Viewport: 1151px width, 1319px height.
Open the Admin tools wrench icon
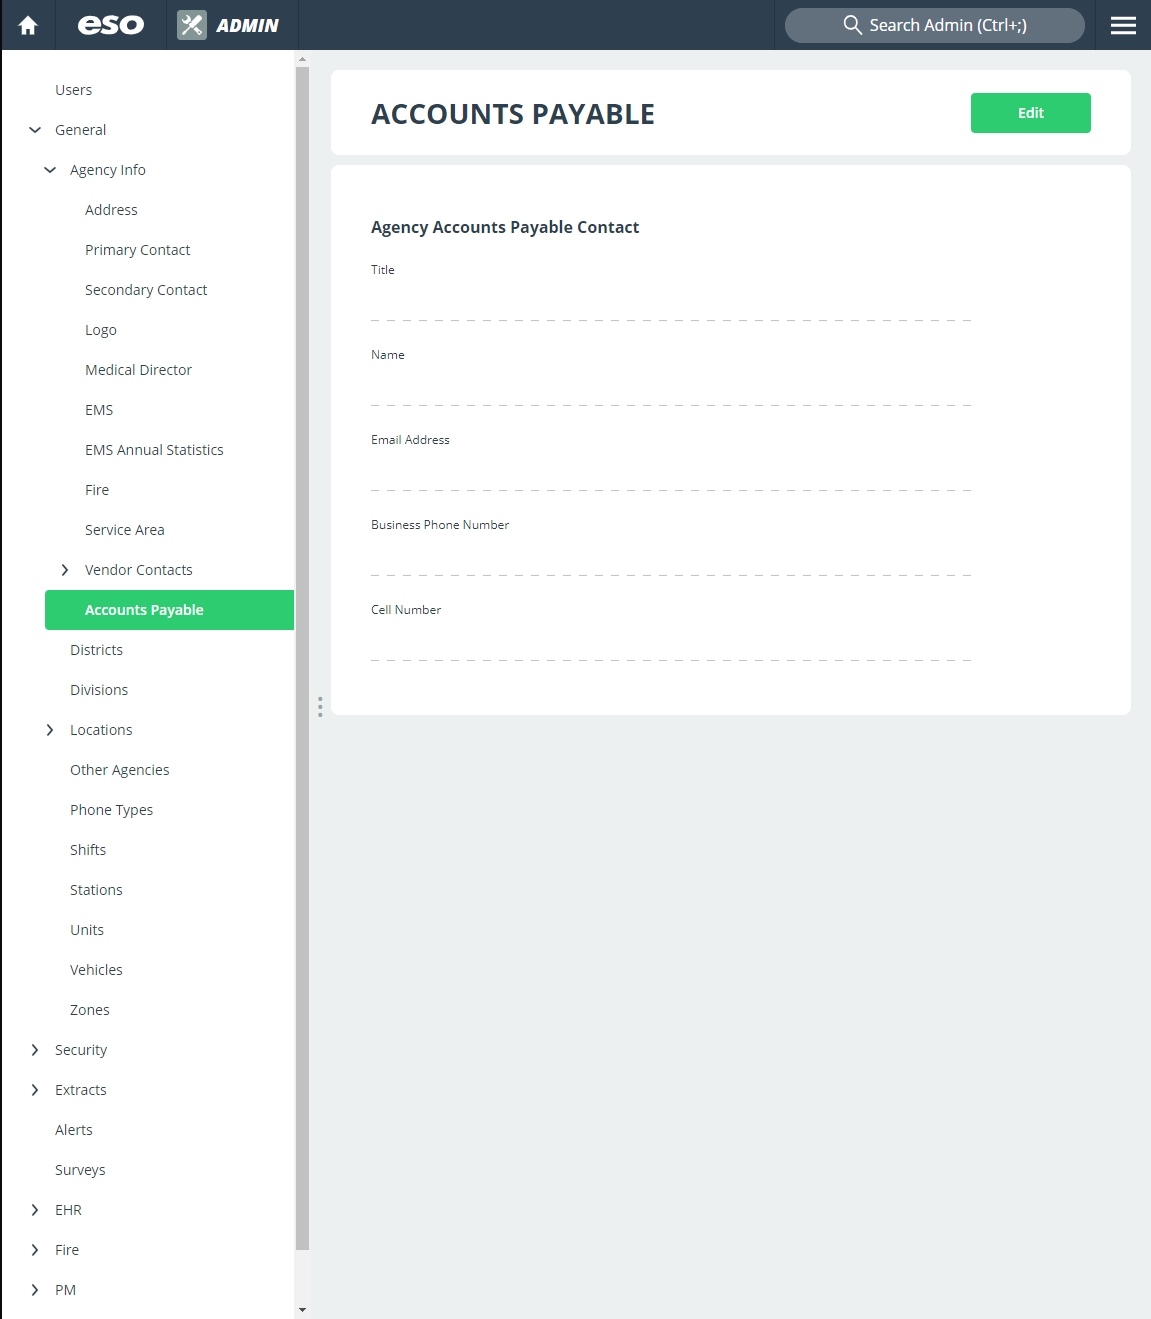tap(192, 25)
